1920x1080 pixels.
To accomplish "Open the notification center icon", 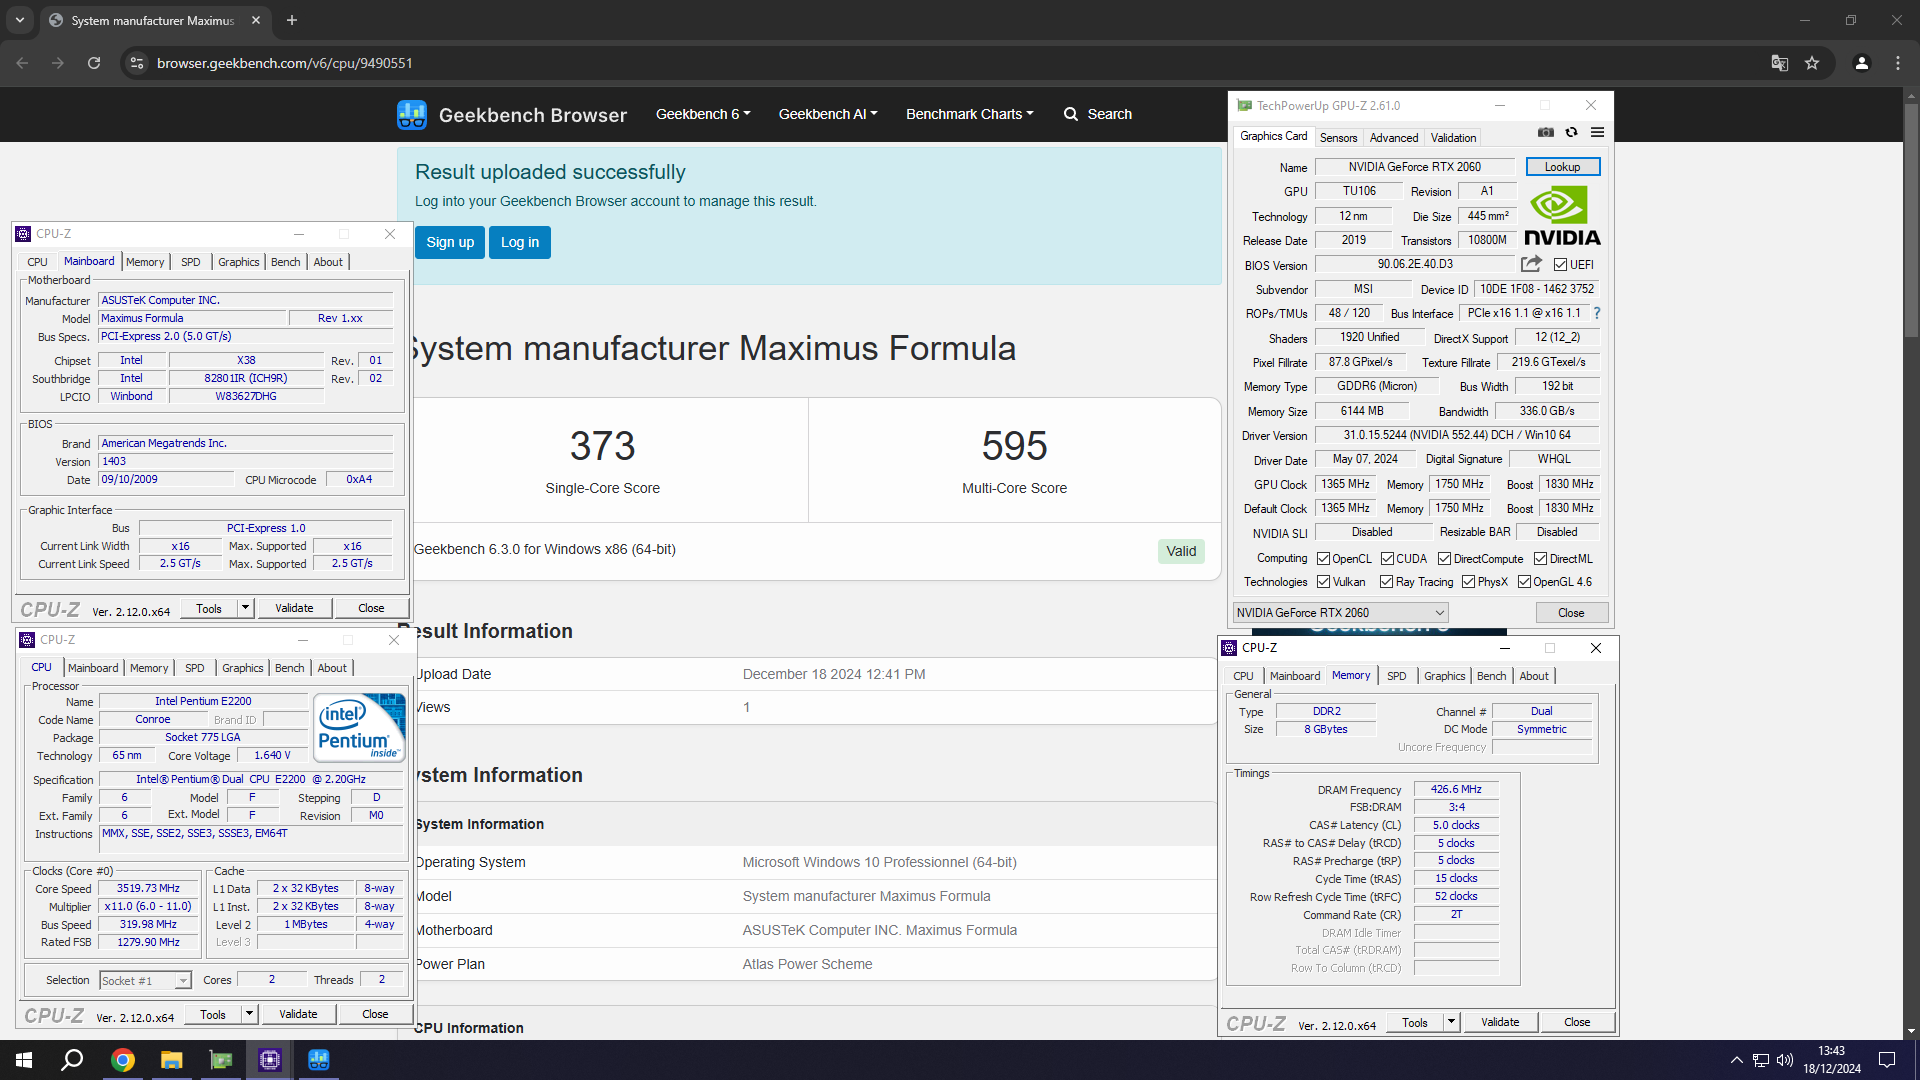I will tap(1887, 1060).
